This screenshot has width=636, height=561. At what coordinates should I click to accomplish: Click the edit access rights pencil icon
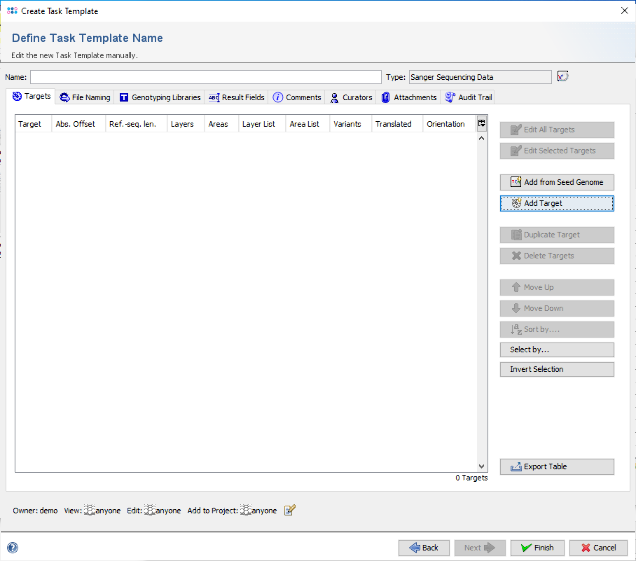290,510
